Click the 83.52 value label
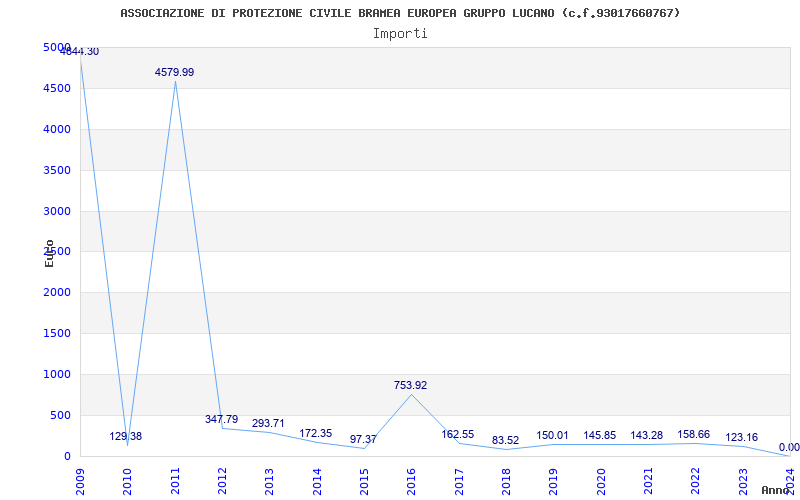The width and height of the screenshot is (800, 500). pyautogui.click(x=505, y=440)
